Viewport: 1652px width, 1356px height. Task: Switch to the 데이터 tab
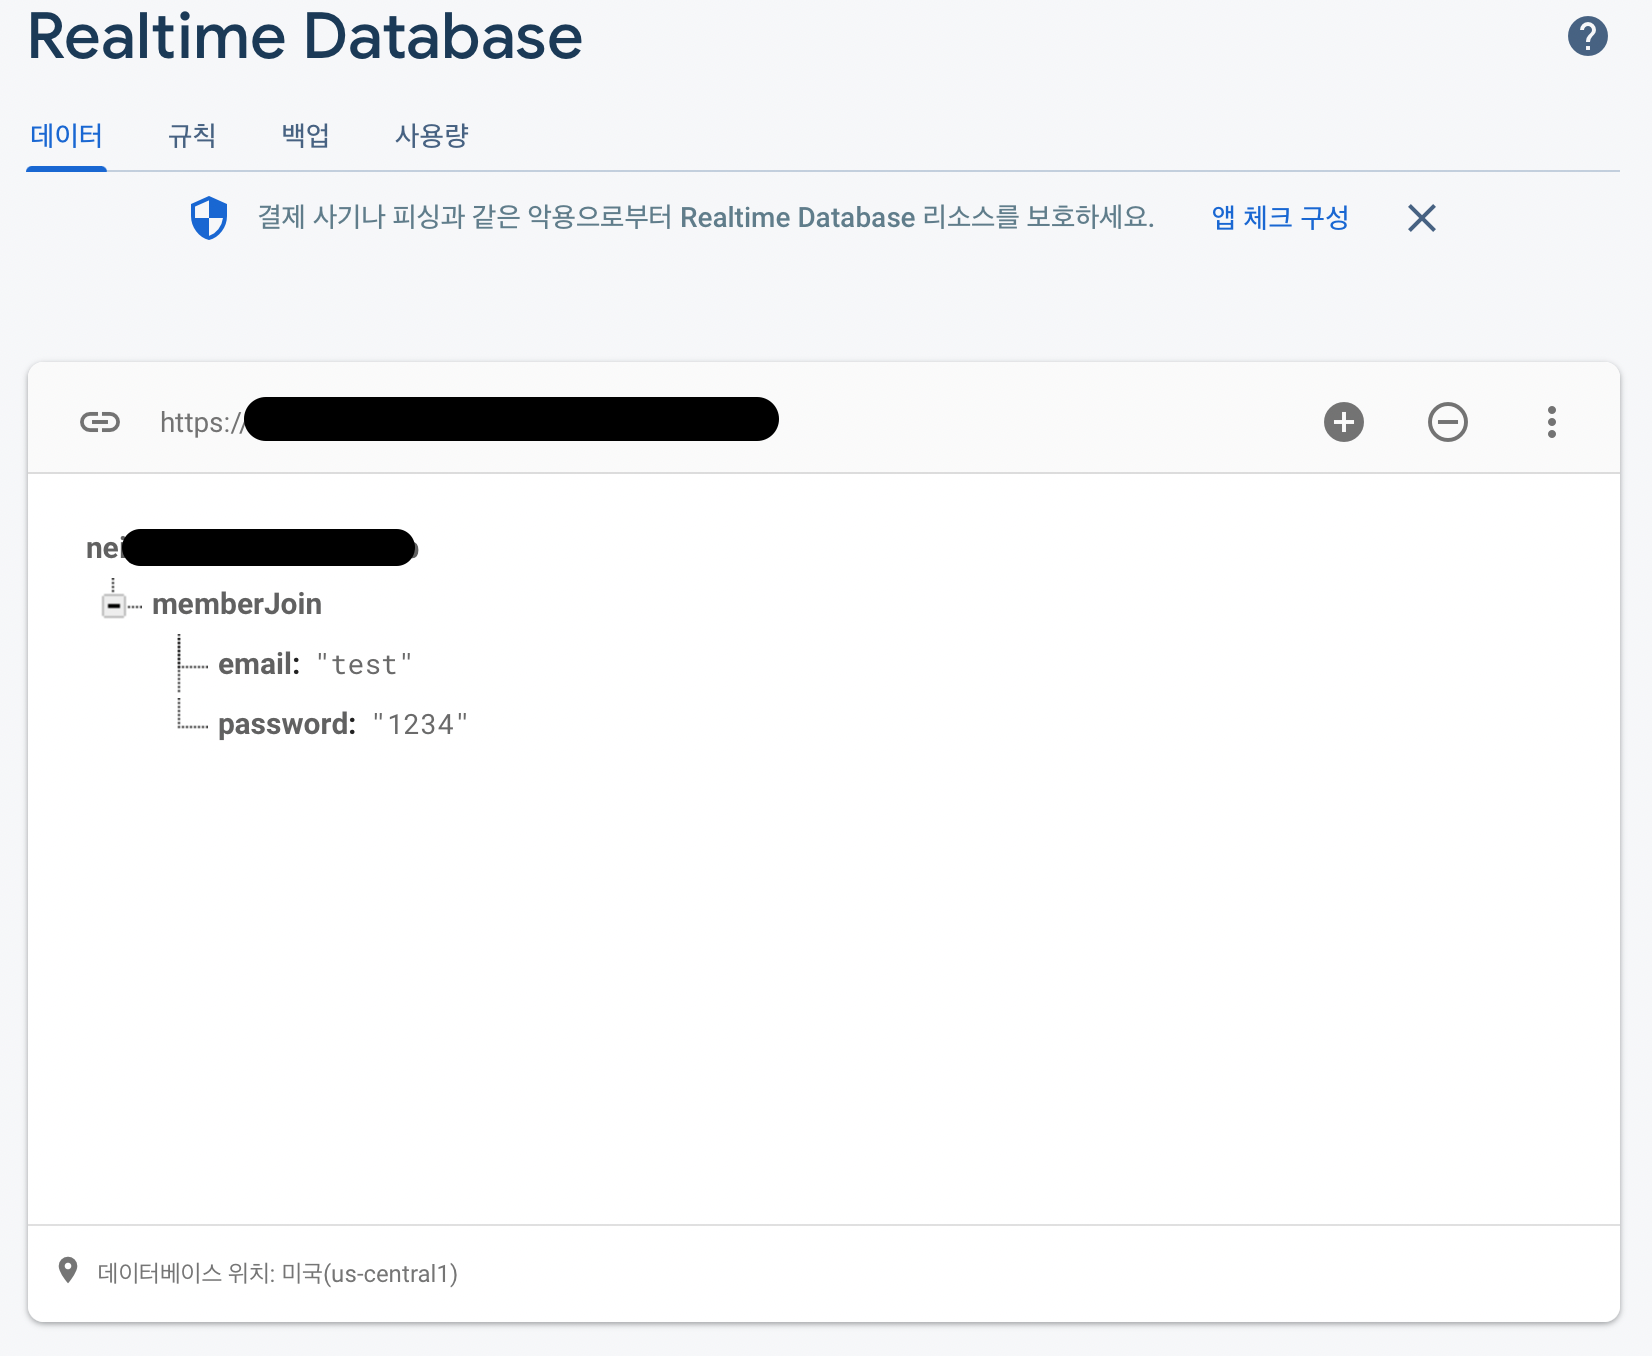click(66, 136)
